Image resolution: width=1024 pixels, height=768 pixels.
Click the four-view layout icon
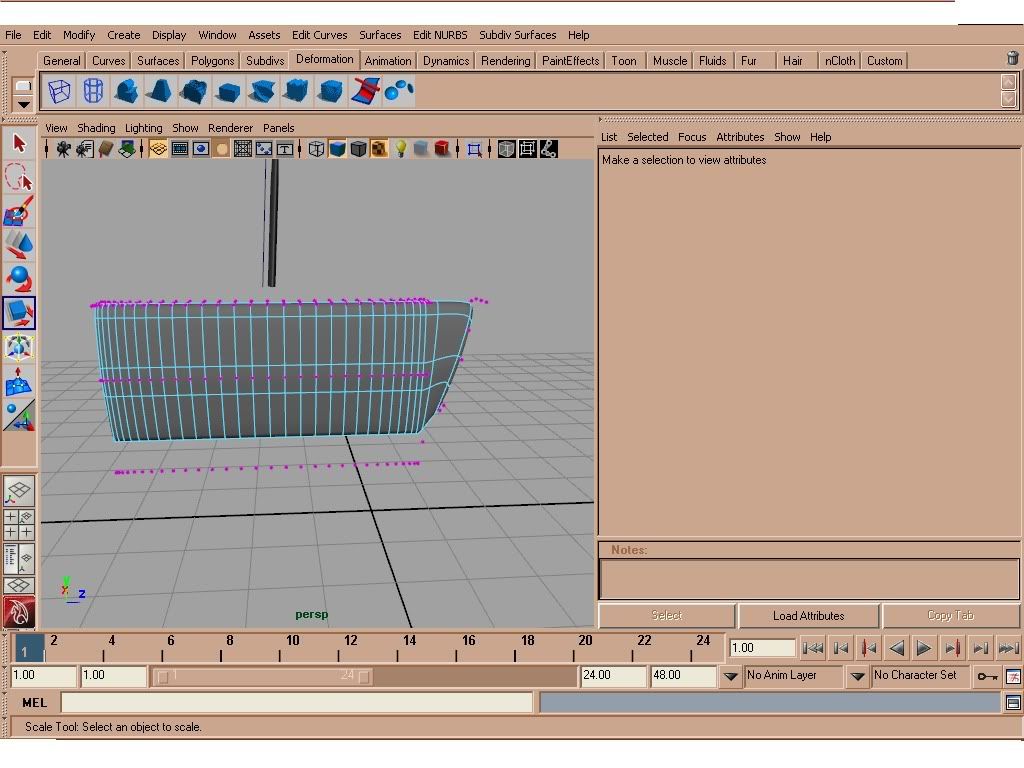pos(19,524)
